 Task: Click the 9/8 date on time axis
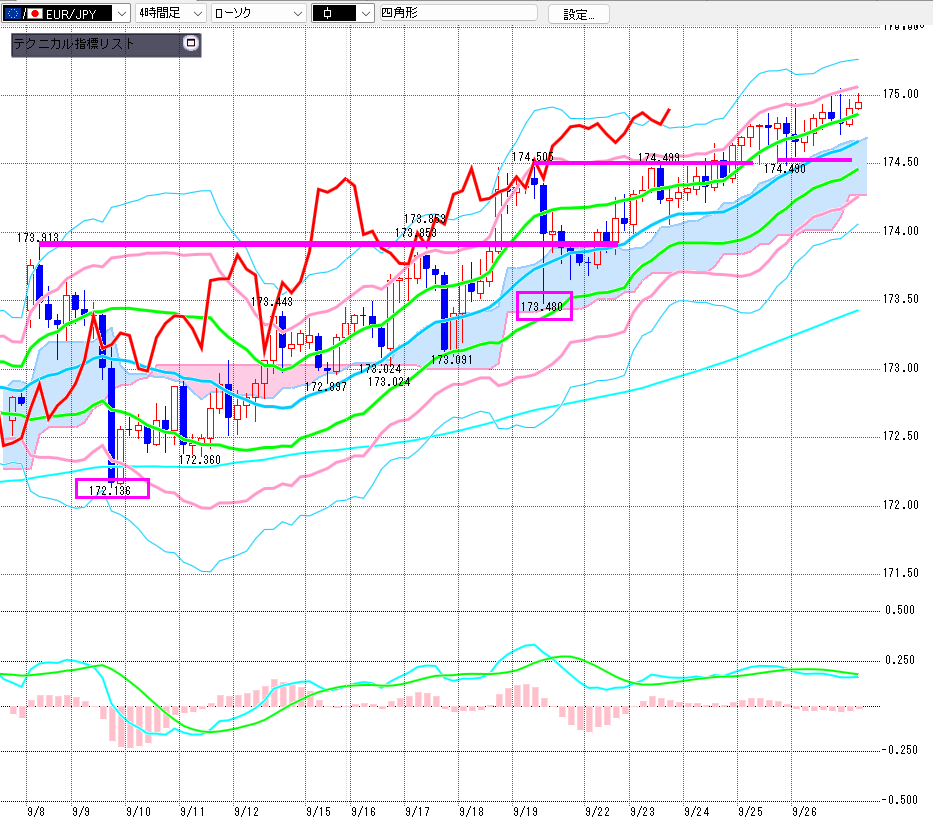click(36, 813)
